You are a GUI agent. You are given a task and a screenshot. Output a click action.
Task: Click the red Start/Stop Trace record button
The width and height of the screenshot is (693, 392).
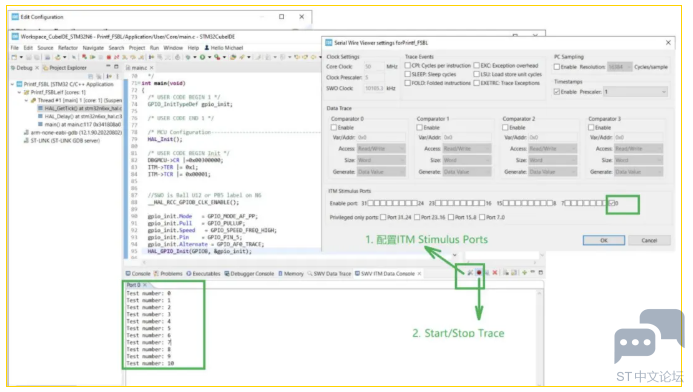[479, 273]
